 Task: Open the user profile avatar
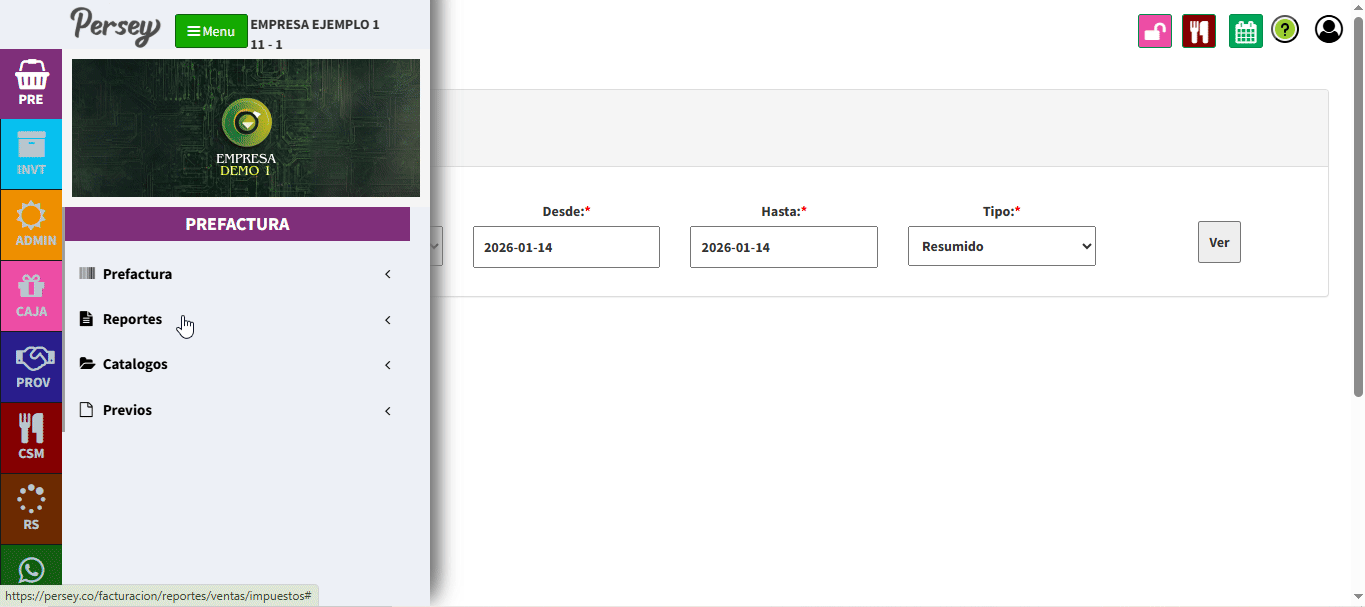point(1328,30)
